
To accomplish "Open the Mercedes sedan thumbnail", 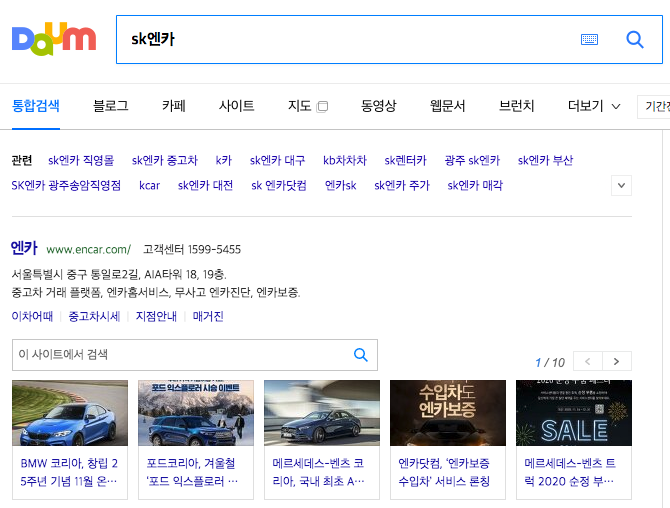I will coord(322,413).
